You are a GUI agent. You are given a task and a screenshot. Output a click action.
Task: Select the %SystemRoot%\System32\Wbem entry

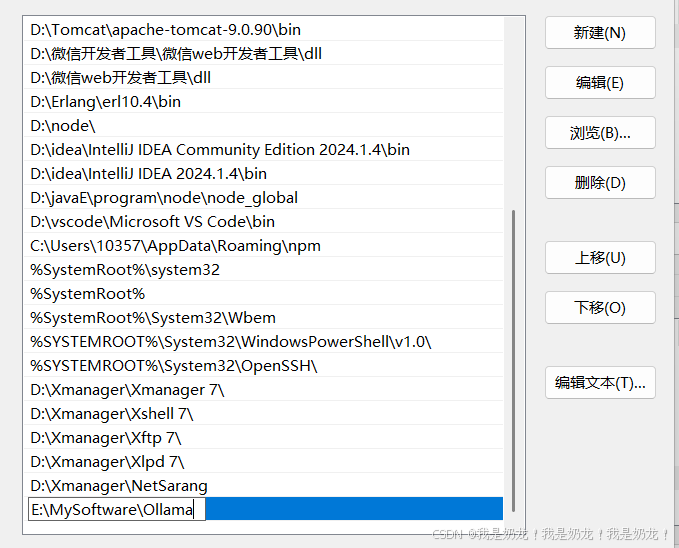click(x=263, y=318)
